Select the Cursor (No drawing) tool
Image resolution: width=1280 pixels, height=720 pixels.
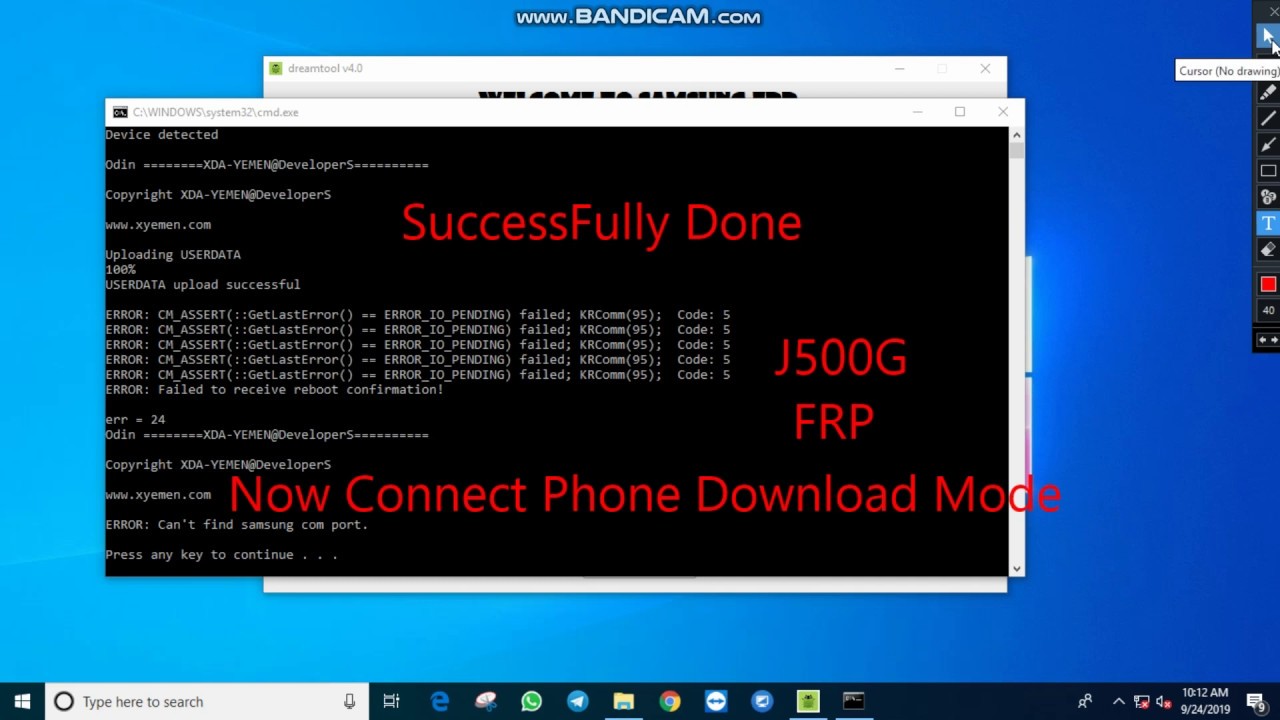1268,37
